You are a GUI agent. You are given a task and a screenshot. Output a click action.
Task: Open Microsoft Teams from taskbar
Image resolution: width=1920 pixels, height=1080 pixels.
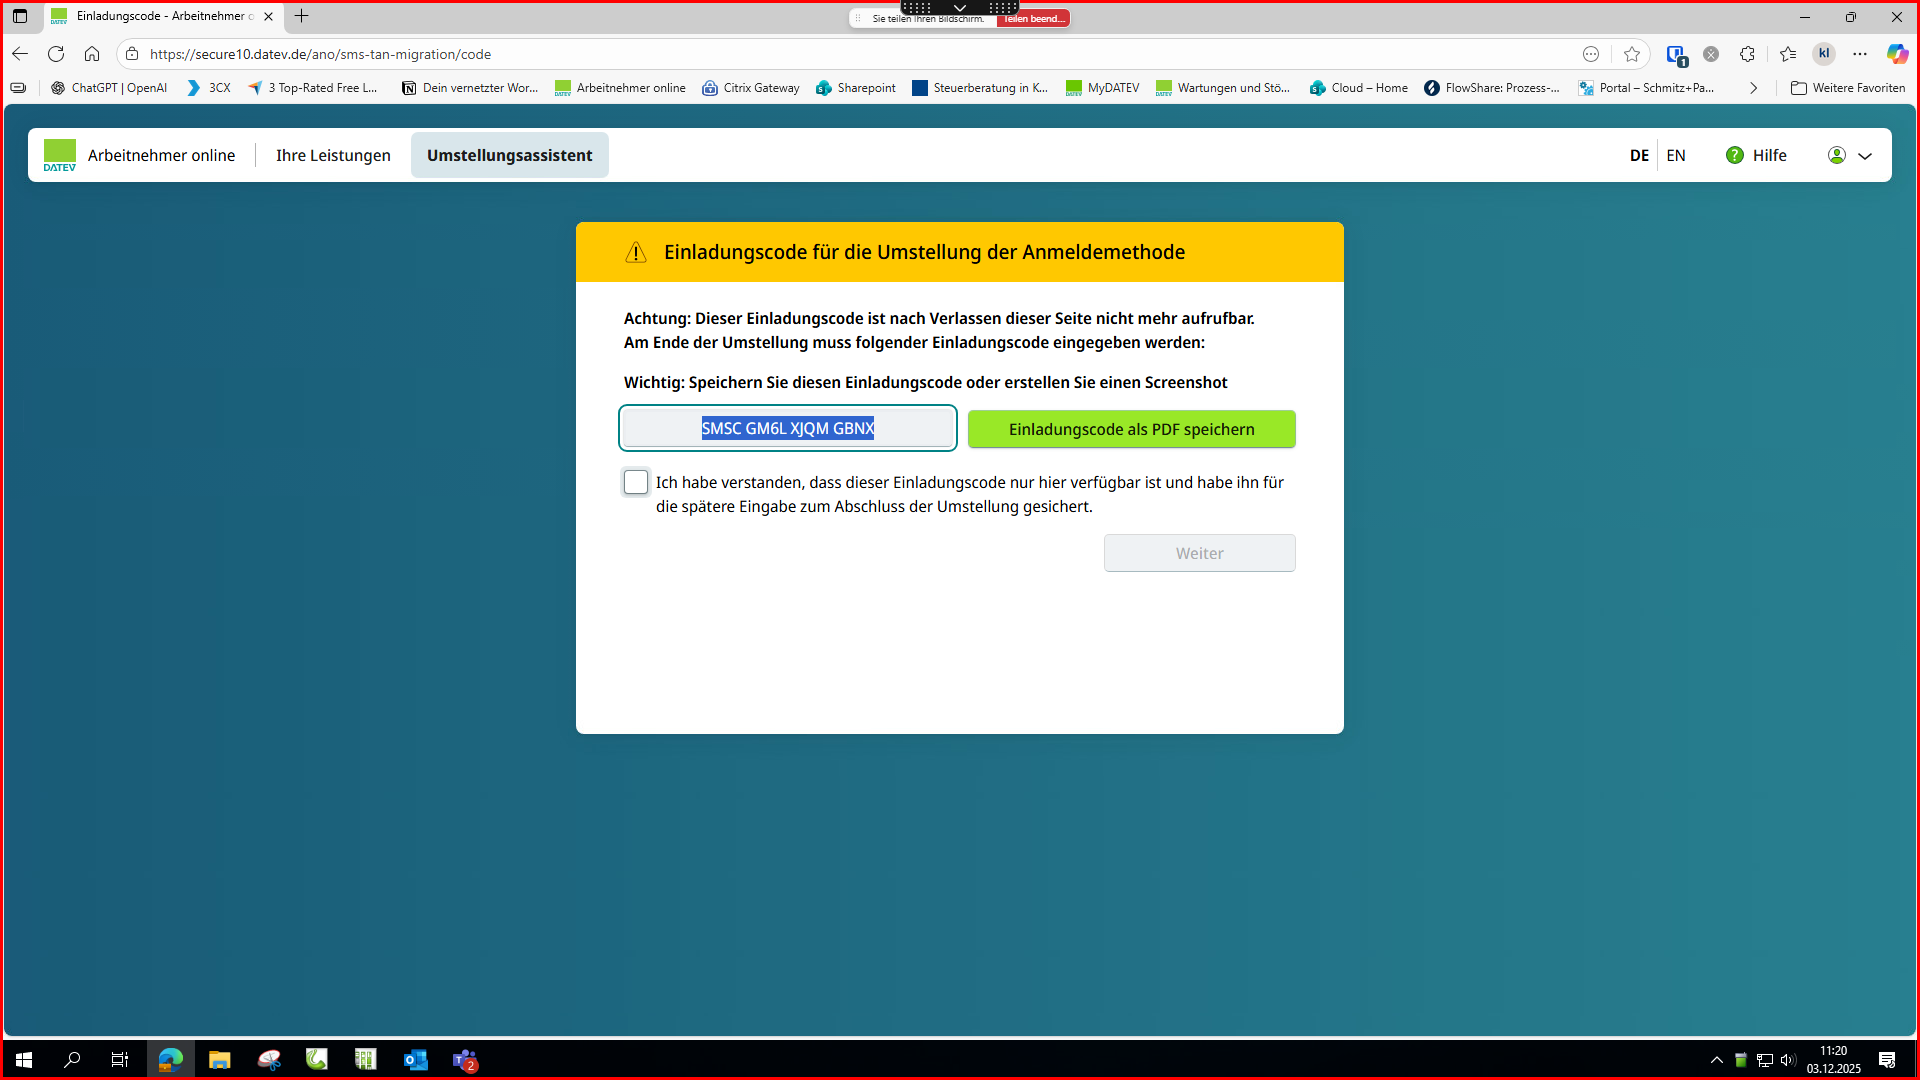point(465,1060)
